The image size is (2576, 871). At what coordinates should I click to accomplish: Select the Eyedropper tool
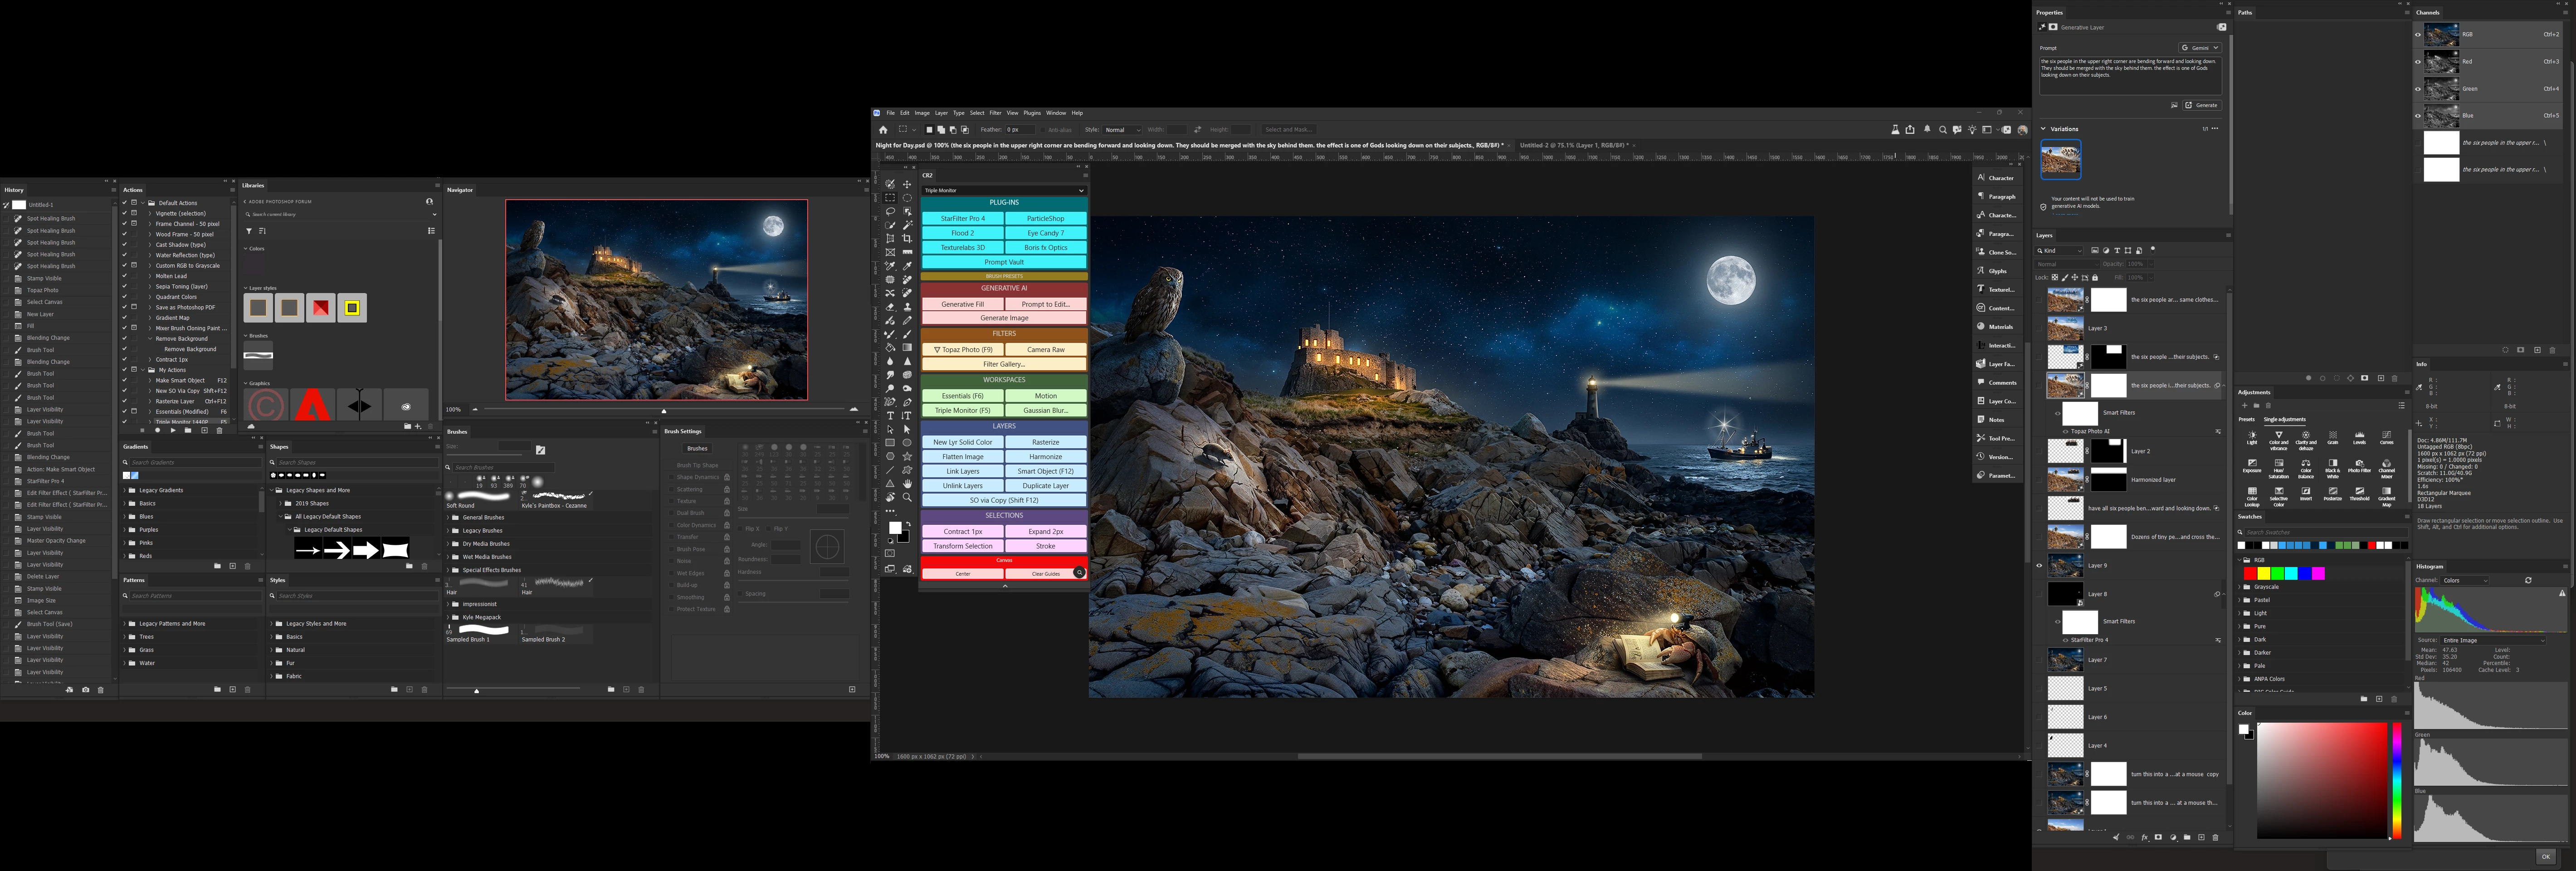(x=907, y=266)
